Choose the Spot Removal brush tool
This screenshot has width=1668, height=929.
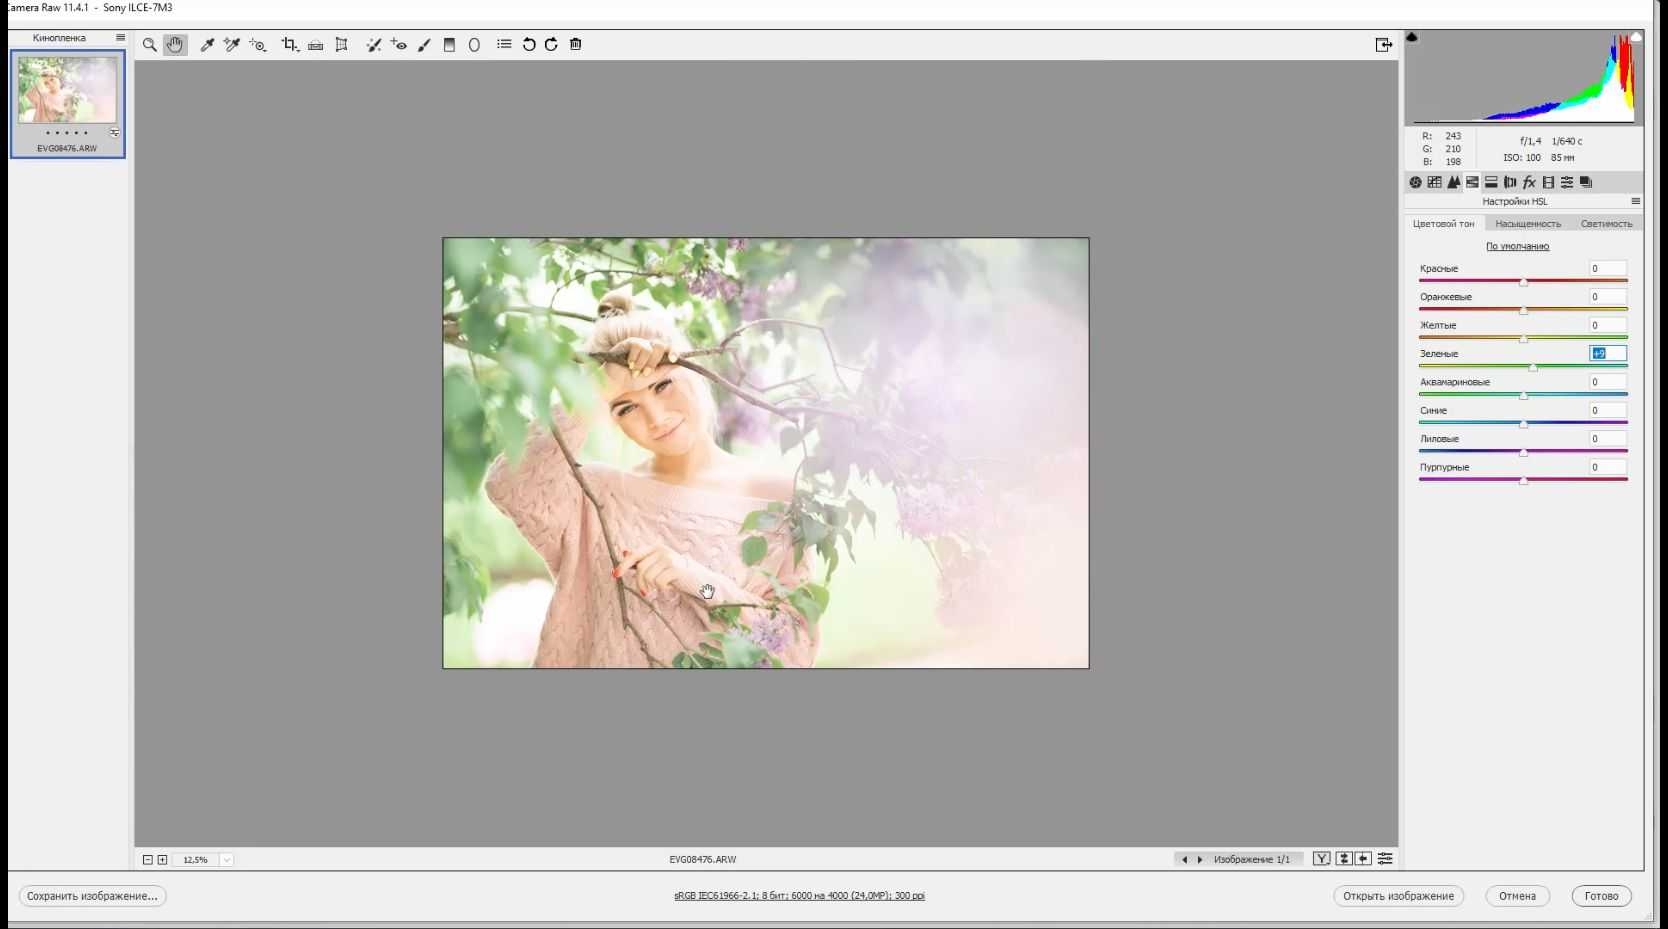click(x=373, y=45)
